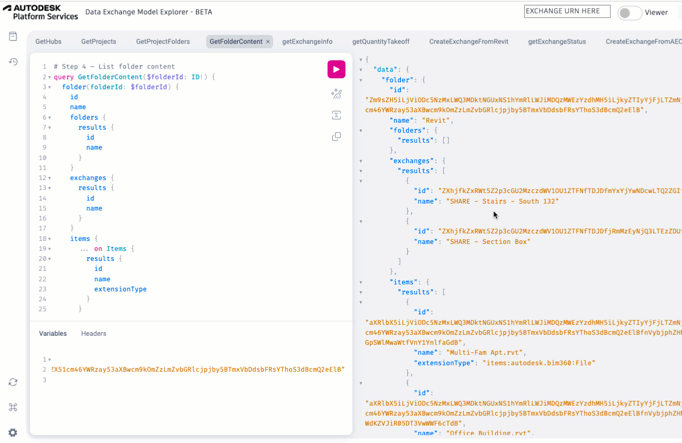Select the GetFolderContent tab
This screenshot has width=682, height=443.
[236, 42]
